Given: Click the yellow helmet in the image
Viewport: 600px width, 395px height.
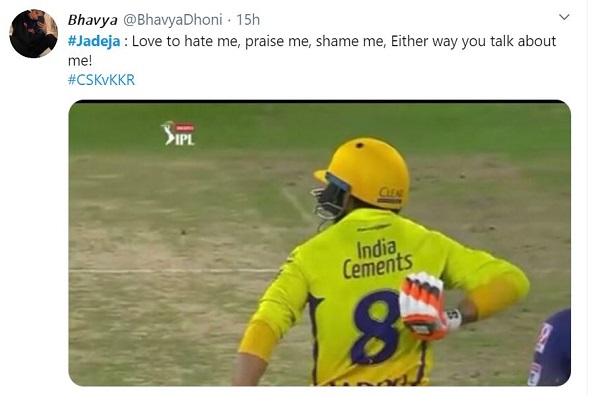Looking at the screenshot, I should coord(364,173).
